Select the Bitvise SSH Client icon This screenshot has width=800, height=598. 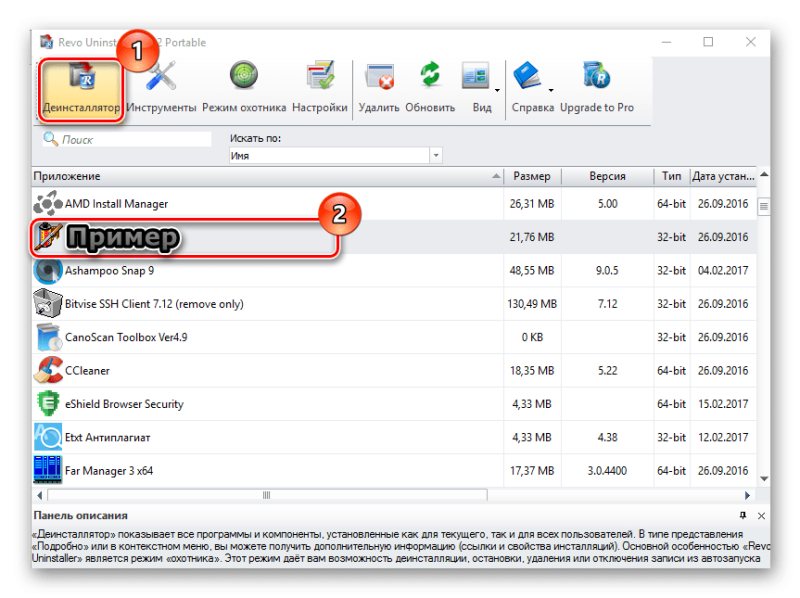pyautogui.click(x=47, y=304)
